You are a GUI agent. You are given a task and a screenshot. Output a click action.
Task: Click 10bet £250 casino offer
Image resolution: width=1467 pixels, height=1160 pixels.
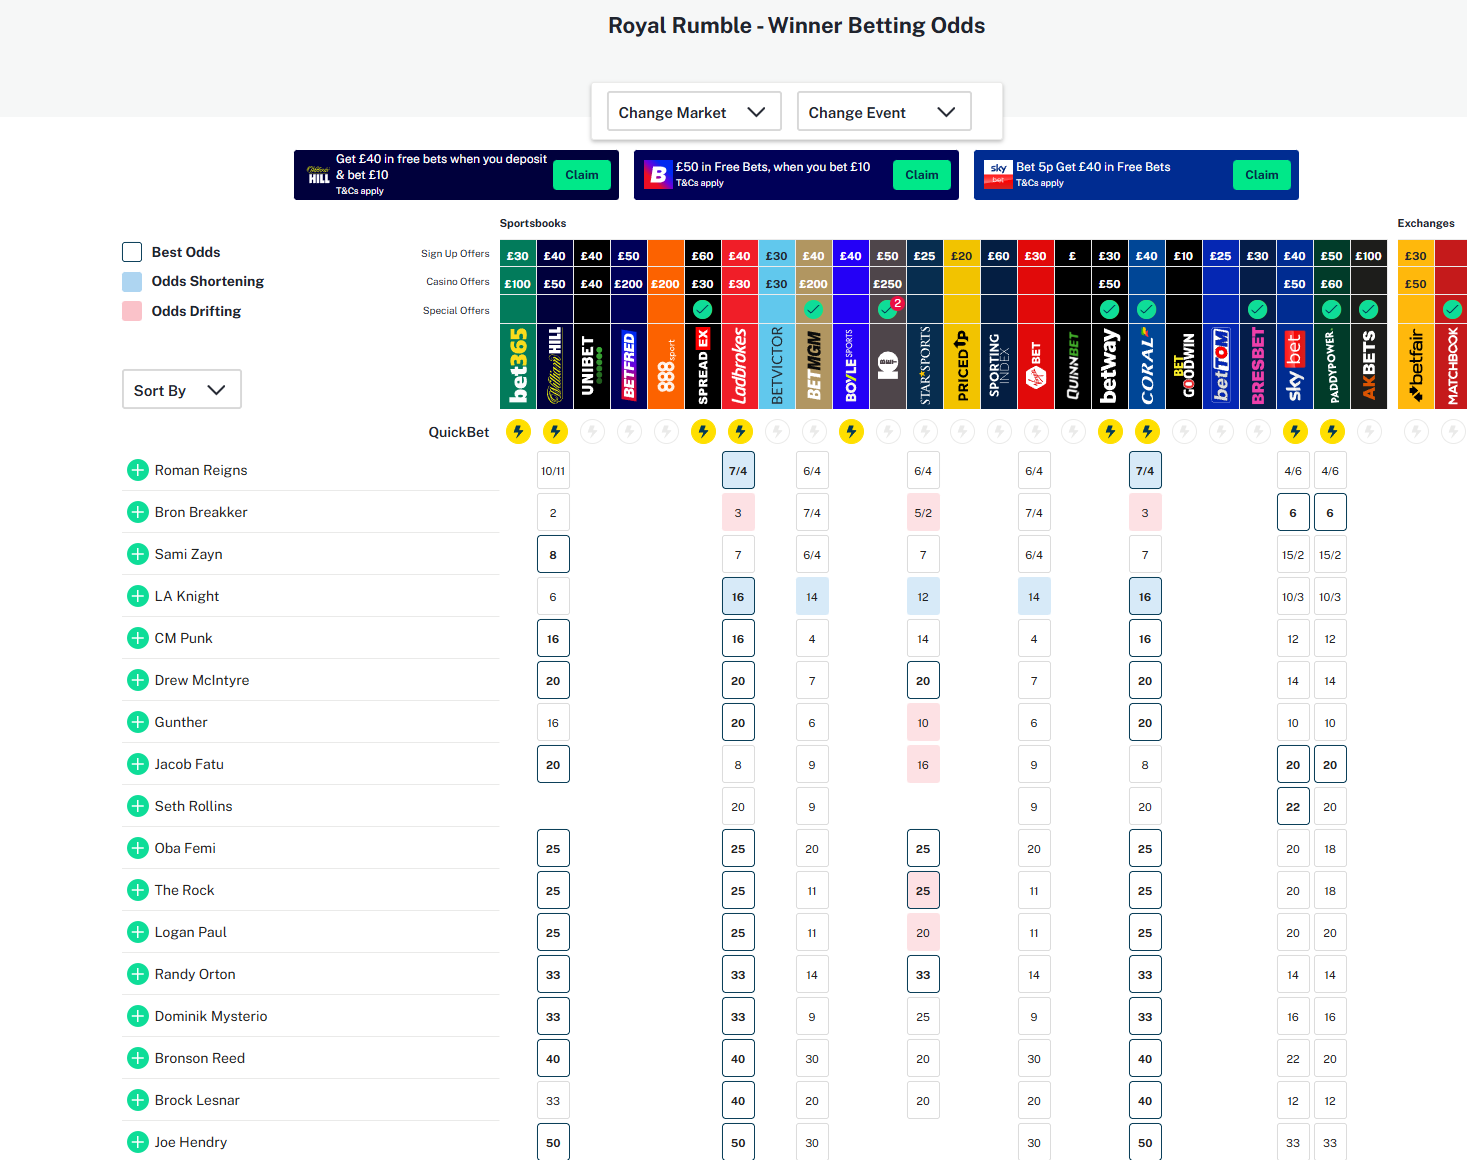coord(888,283)
